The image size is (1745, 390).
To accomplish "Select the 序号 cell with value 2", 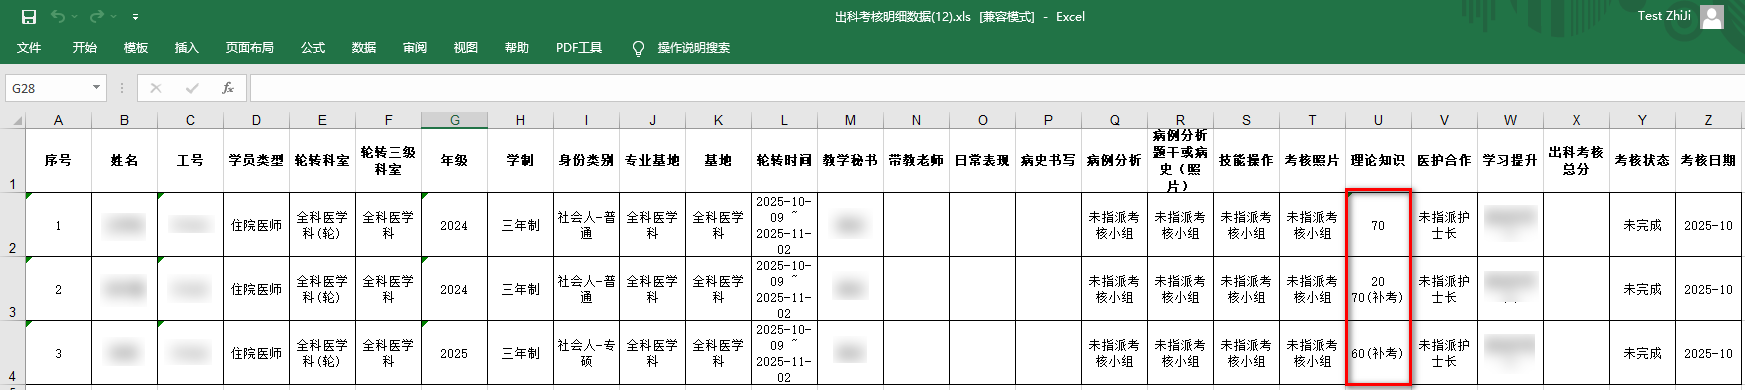I will [58, 289].
